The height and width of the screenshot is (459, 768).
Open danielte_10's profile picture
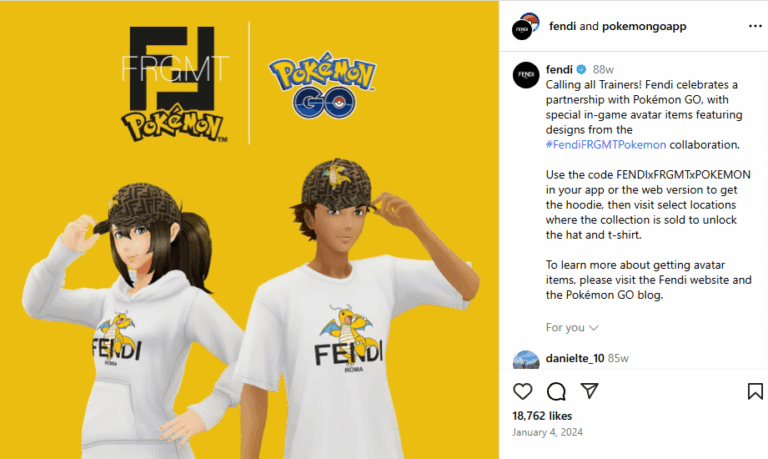[x=526, y=360]
